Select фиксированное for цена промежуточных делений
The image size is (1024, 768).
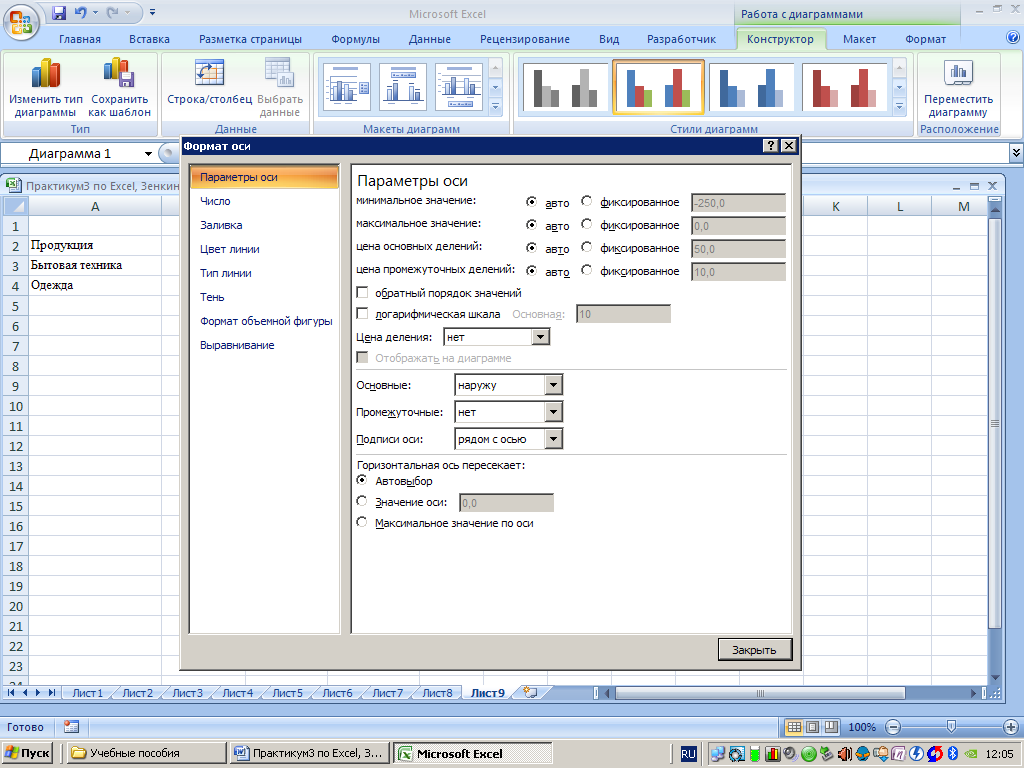click(x=586, y=270)
